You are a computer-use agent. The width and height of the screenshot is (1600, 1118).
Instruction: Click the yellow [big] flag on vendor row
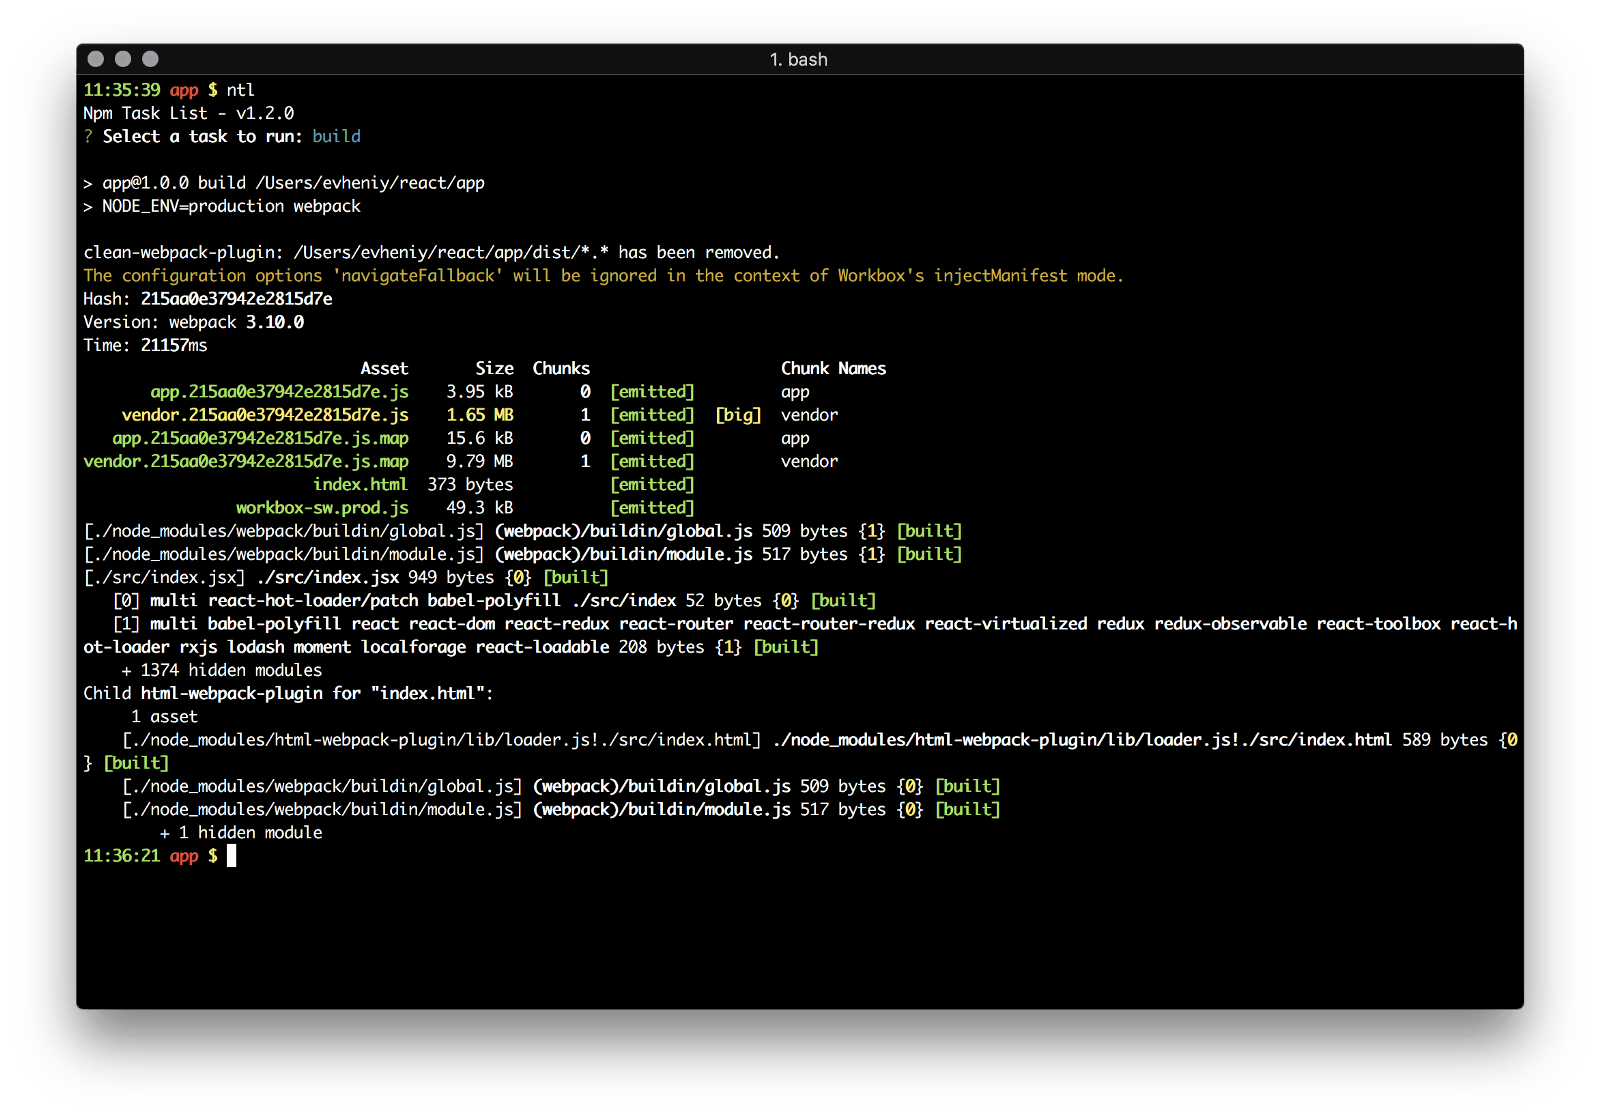738,415
